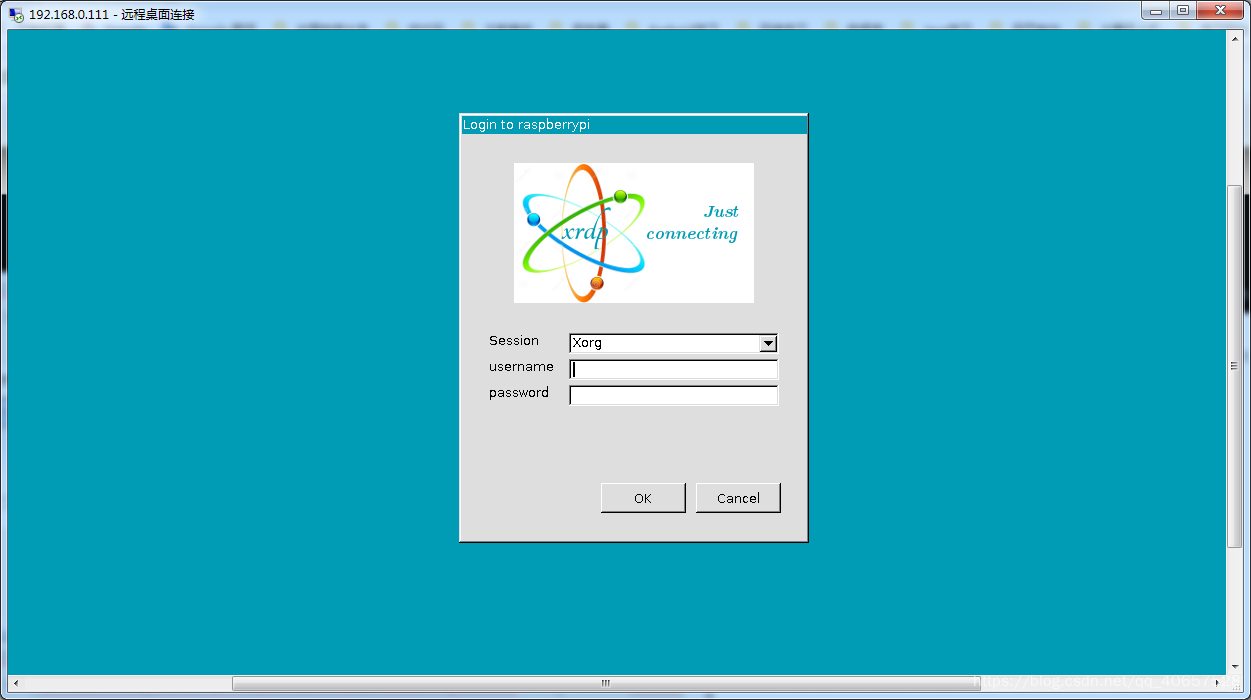Click the vertical scrollbar thumb

(1234, 366)
